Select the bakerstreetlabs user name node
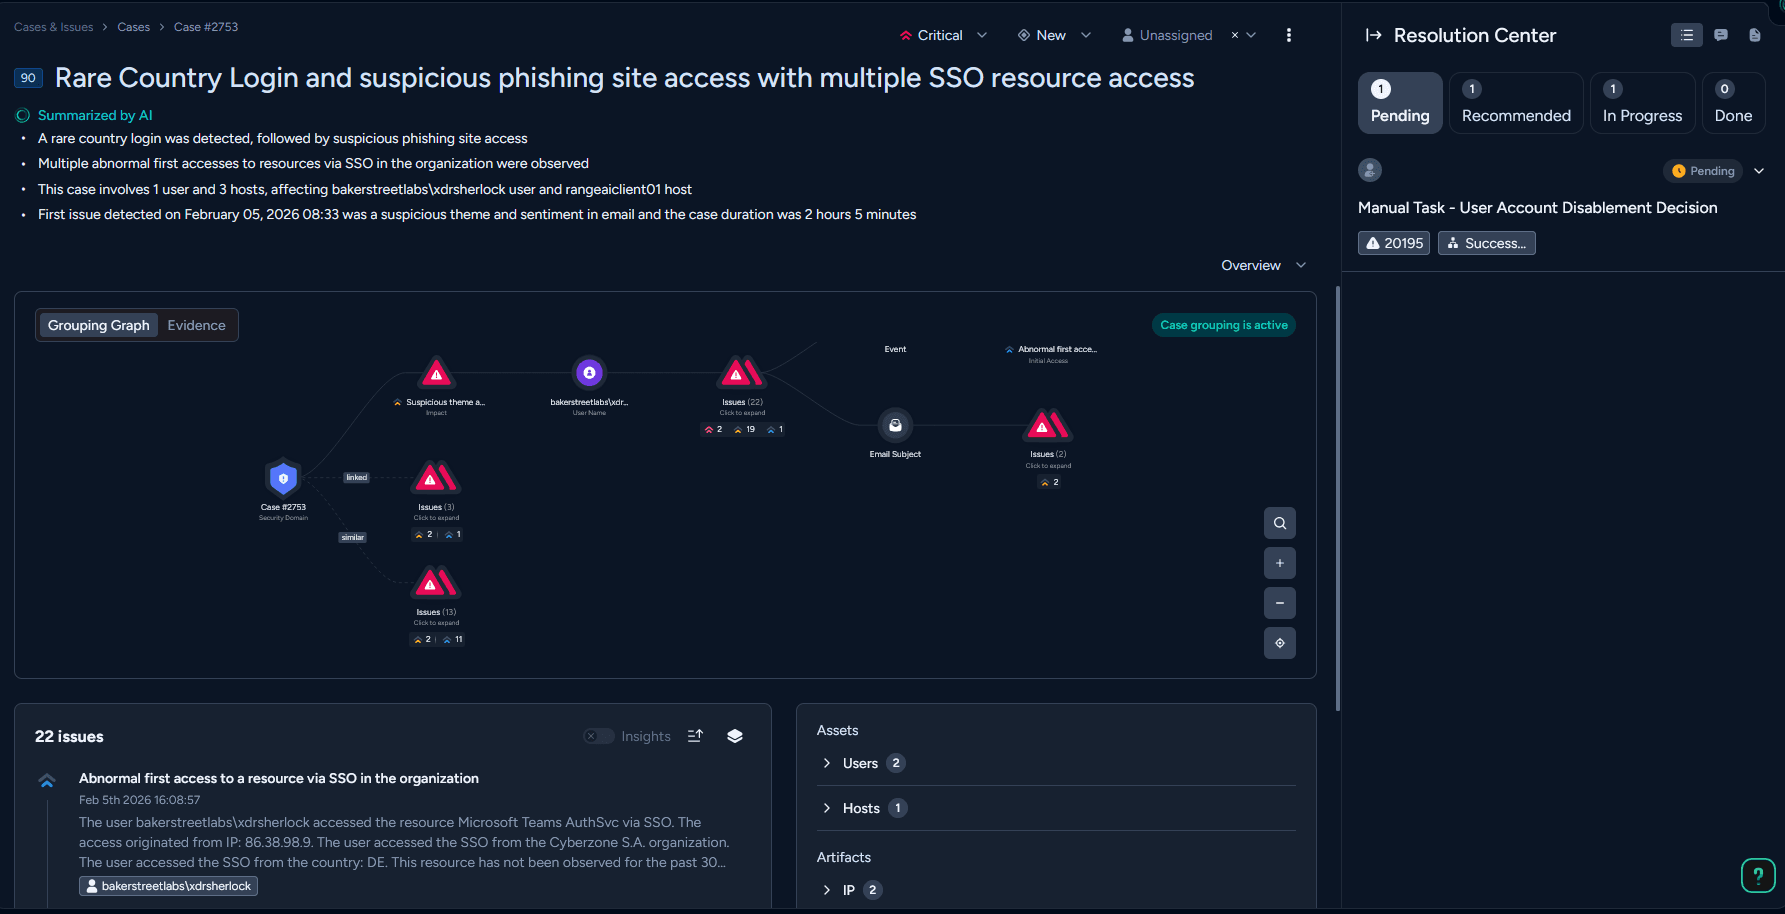The height and width of the screenshot is (914, 1785). coord(589,373)
